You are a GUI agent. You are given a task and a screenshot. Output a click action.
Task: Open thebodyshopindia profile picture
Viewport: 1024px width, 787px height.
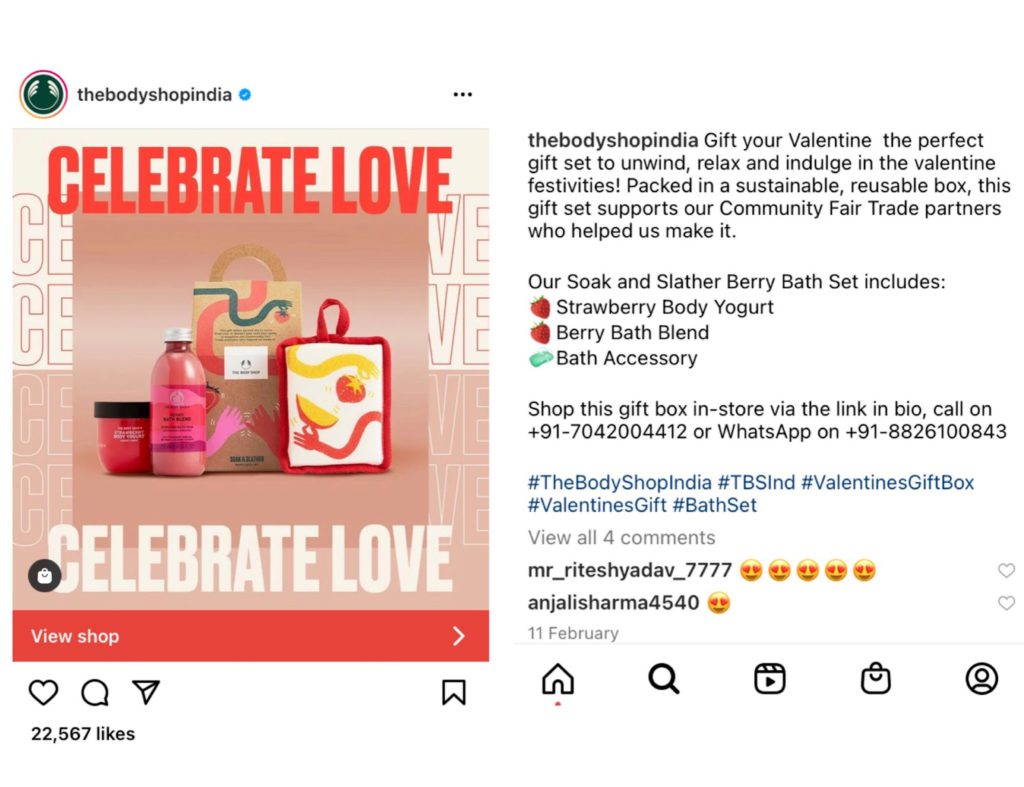click(x=43, y=95)
